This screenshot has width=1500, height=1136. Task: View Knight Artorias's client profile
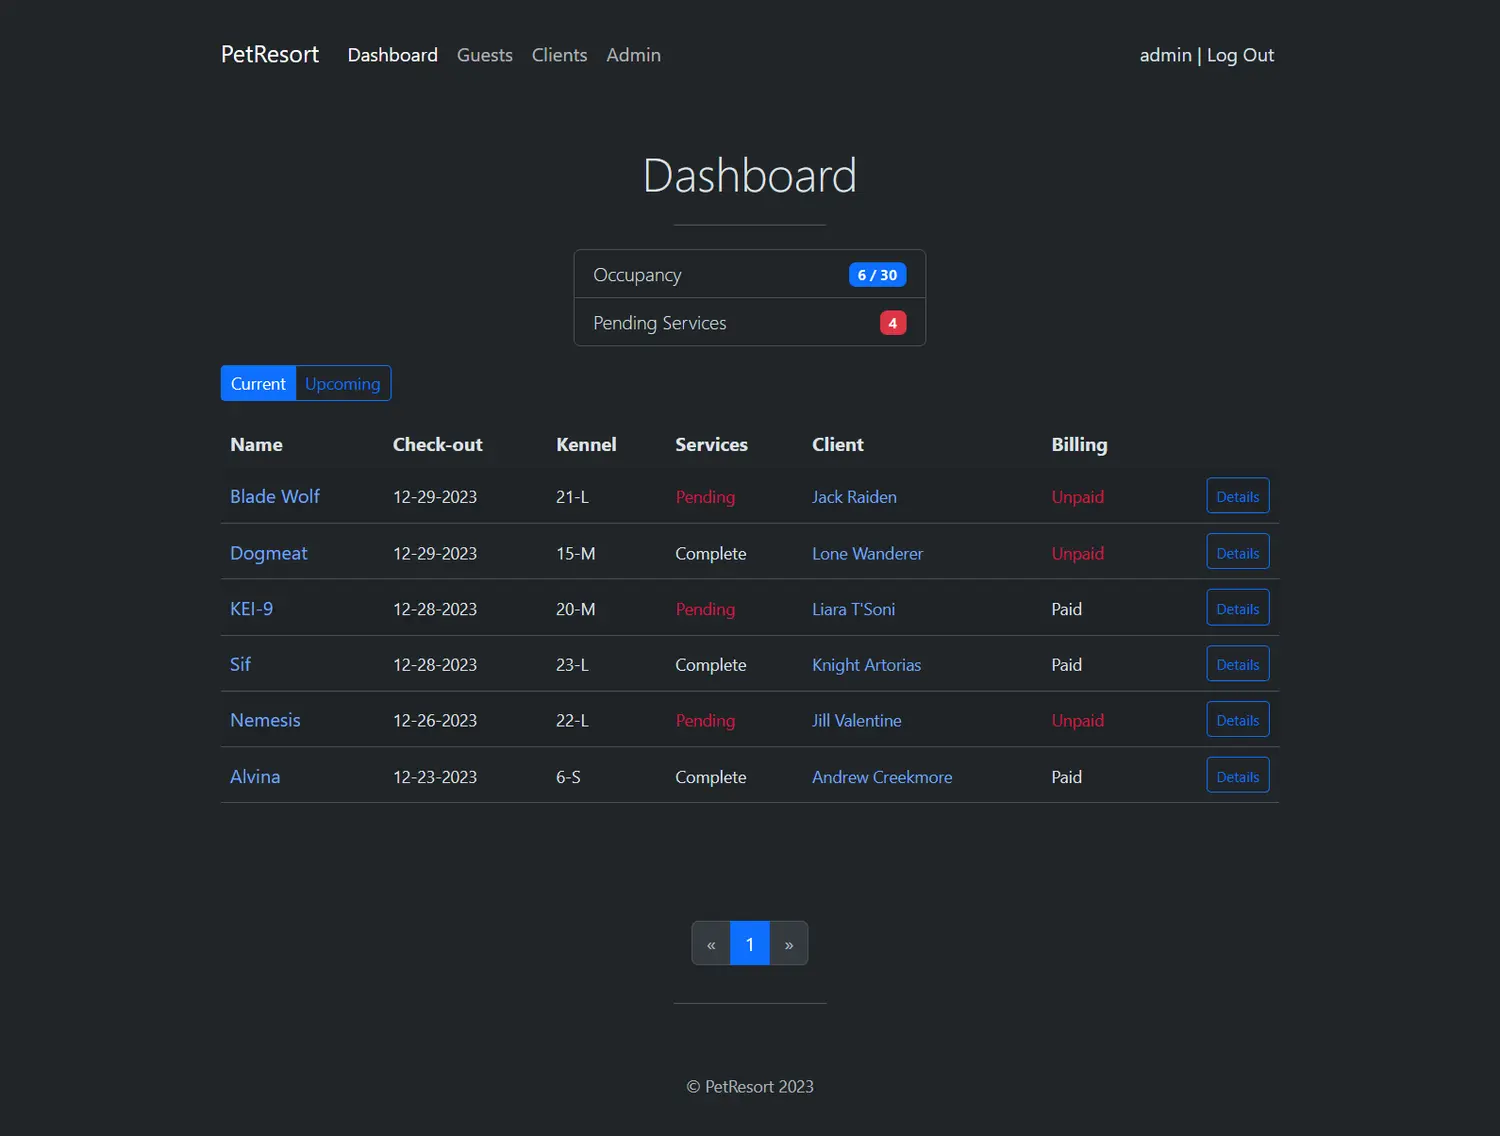(x=866, y=664)
